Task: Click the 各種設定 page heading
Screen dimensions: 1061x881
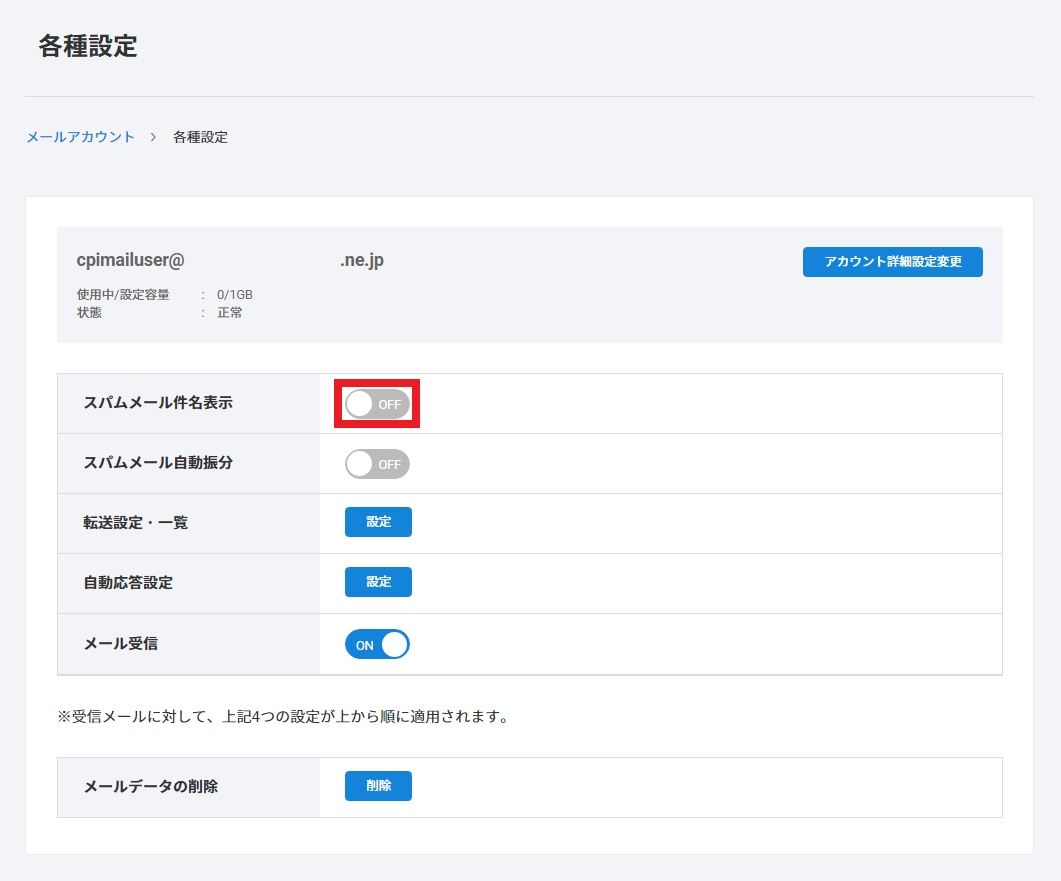Action: (88, 46)
